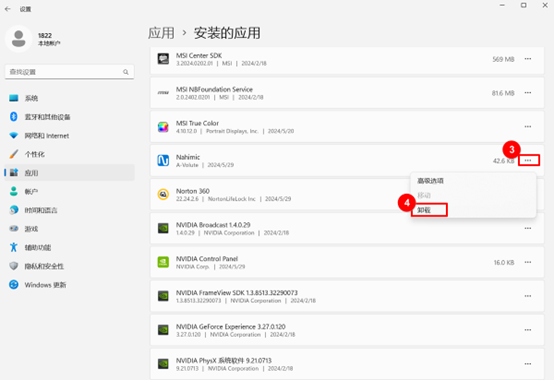Click the MSI Center SDK app icon
Viewport: 554px width, 380px height.
(x=163, y=59)
